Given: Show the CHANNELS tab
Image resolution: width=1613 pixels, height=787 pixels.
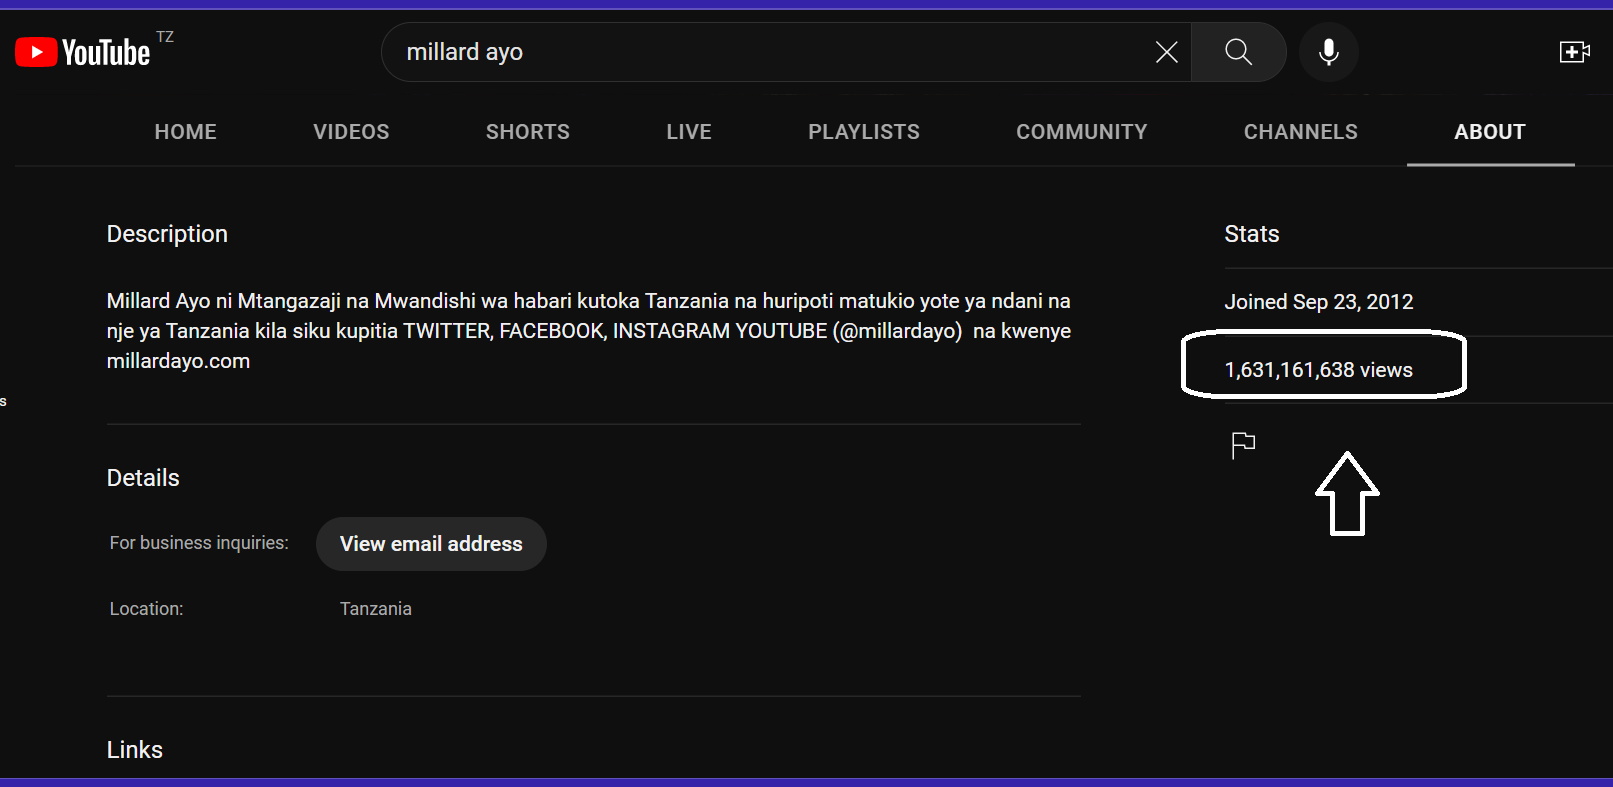Looking at the screenshot, I should (x=1301, y=132).
